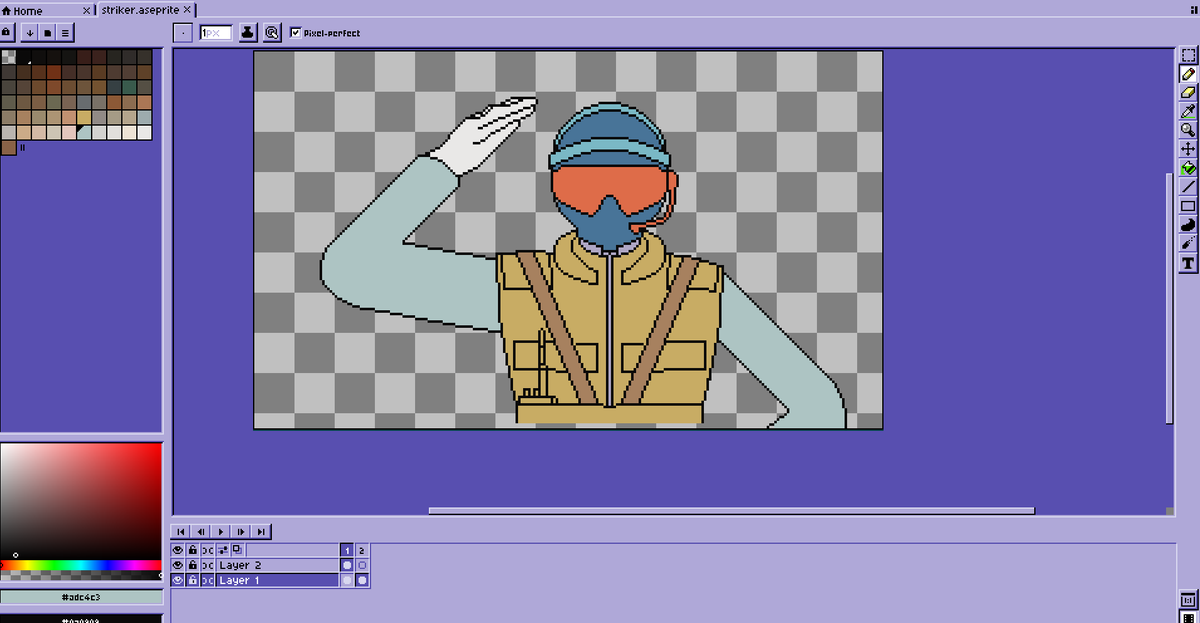Open the brush type selector
The image size is (1200, 623).
pos(183,32)
